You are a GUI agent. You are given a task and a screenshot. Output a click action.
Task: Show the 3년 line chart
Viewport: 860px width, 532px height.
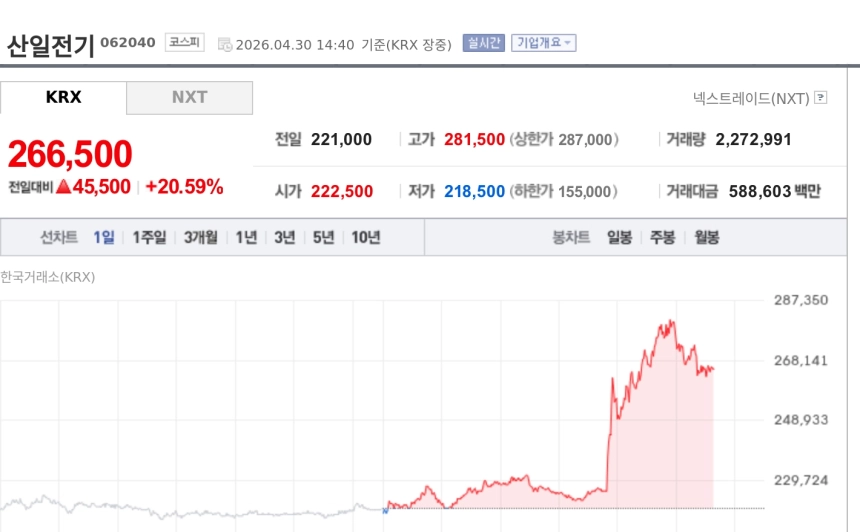pos(285,237)
